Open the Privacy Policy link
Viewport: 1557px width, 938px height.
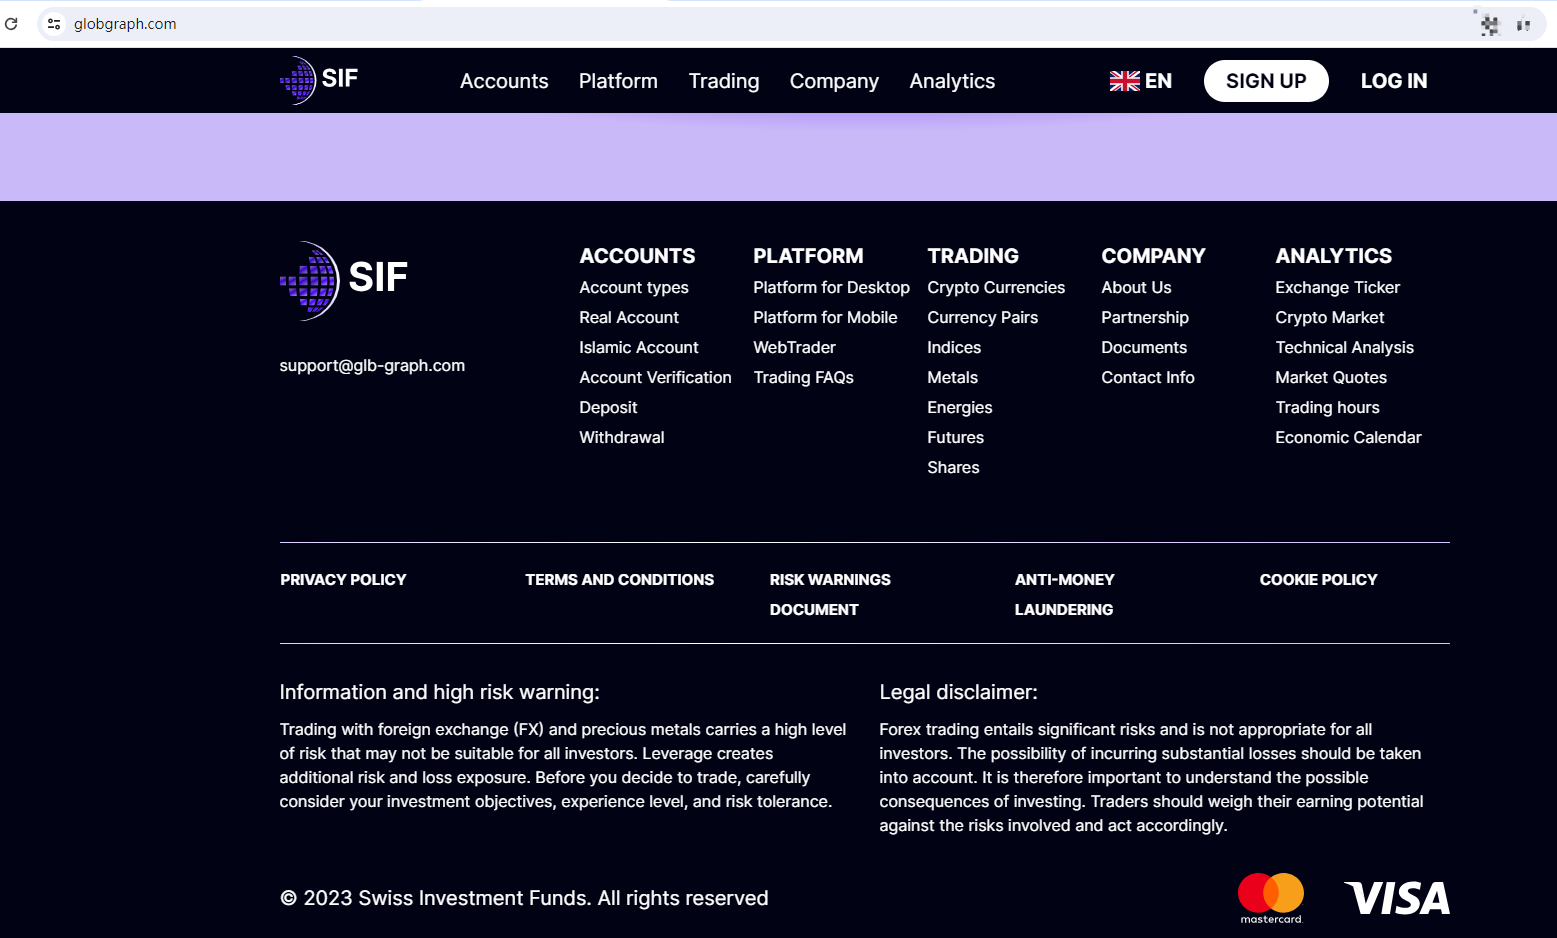(343, 580)
